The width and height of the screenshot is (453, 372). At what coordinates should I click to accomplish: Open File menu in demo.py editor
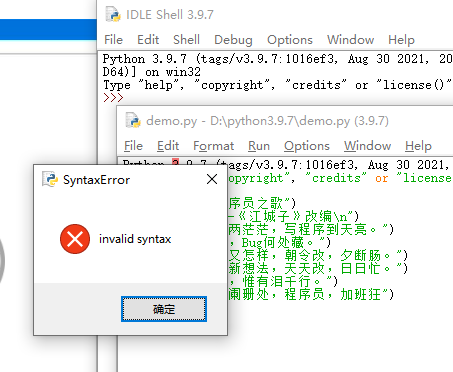click(133, 146)
